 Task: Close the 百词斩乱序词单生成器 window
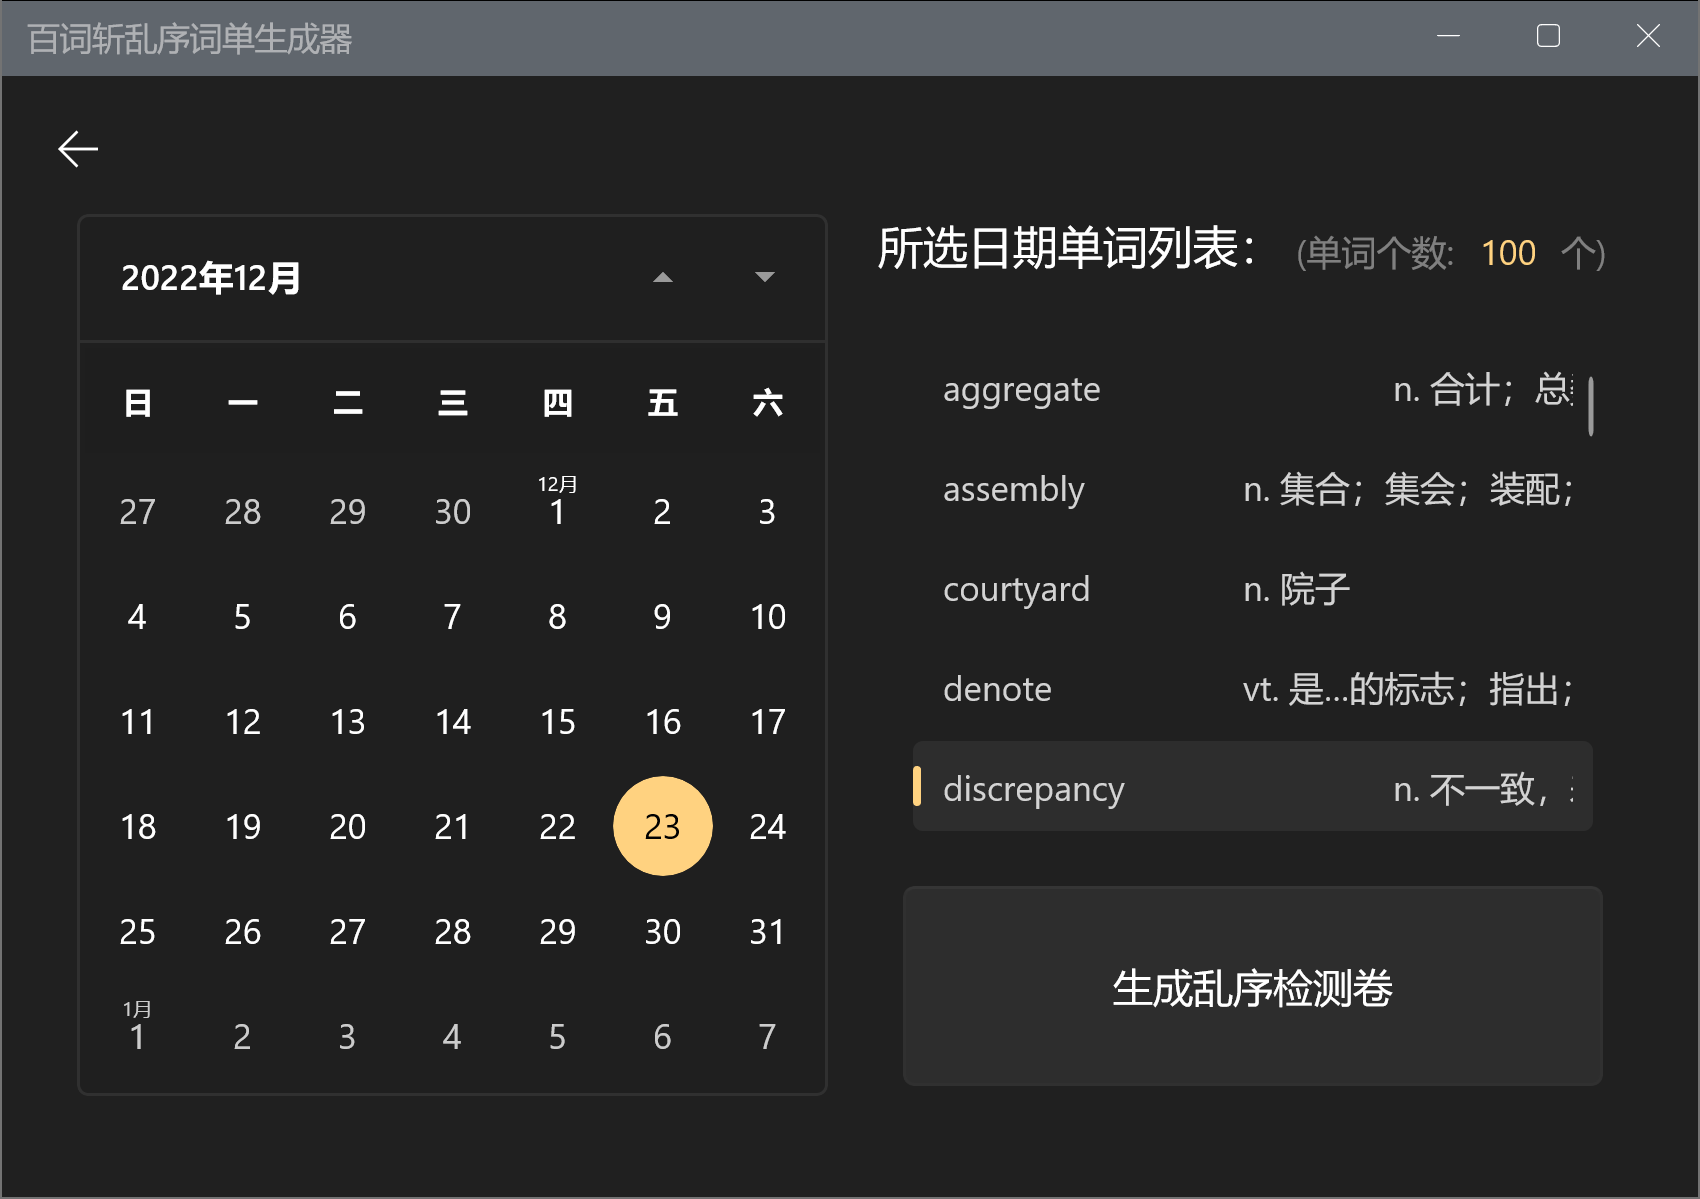tap(1648, 37)
